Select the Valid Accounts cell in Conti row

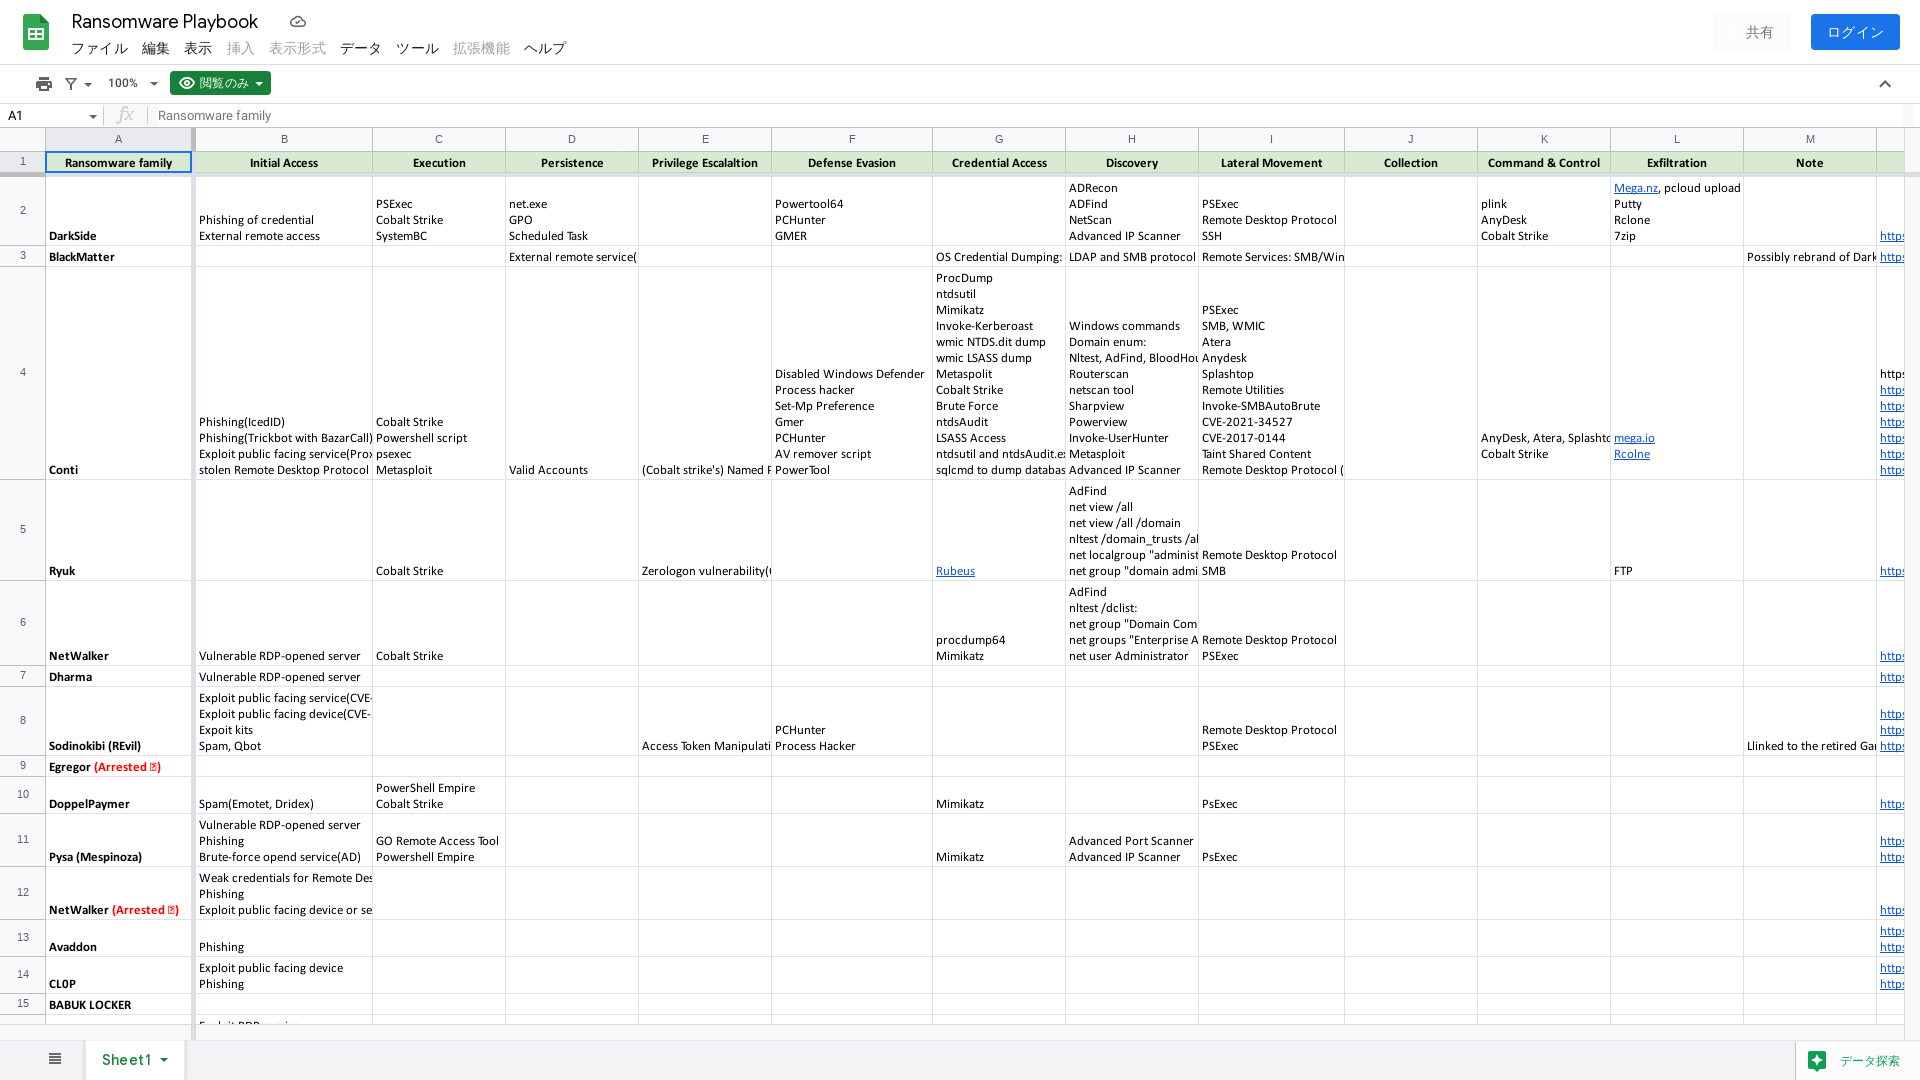tap(572, 373)
